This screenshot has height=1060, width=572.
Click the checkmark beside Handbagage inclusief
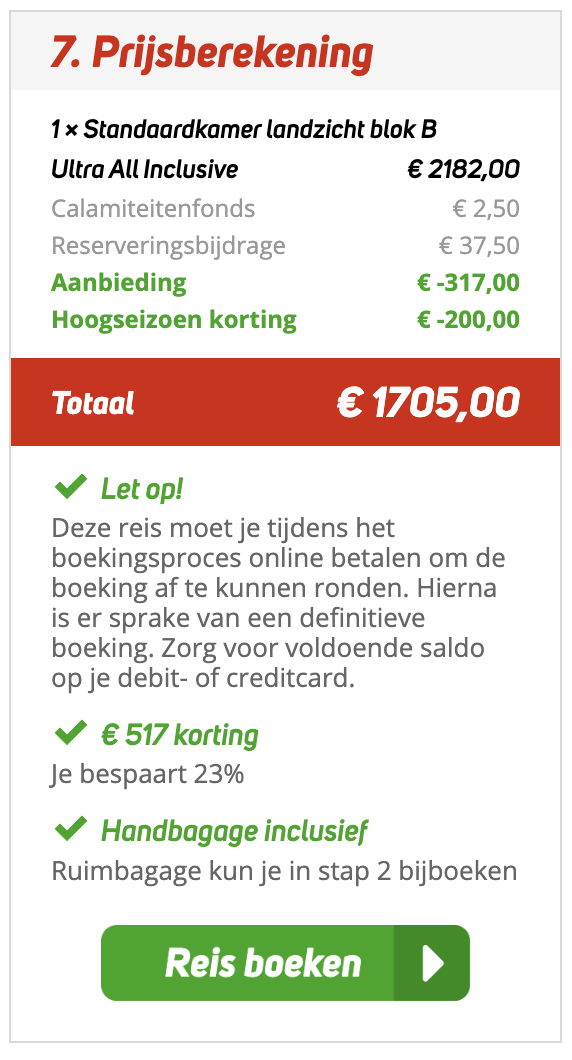click(70, 828)
